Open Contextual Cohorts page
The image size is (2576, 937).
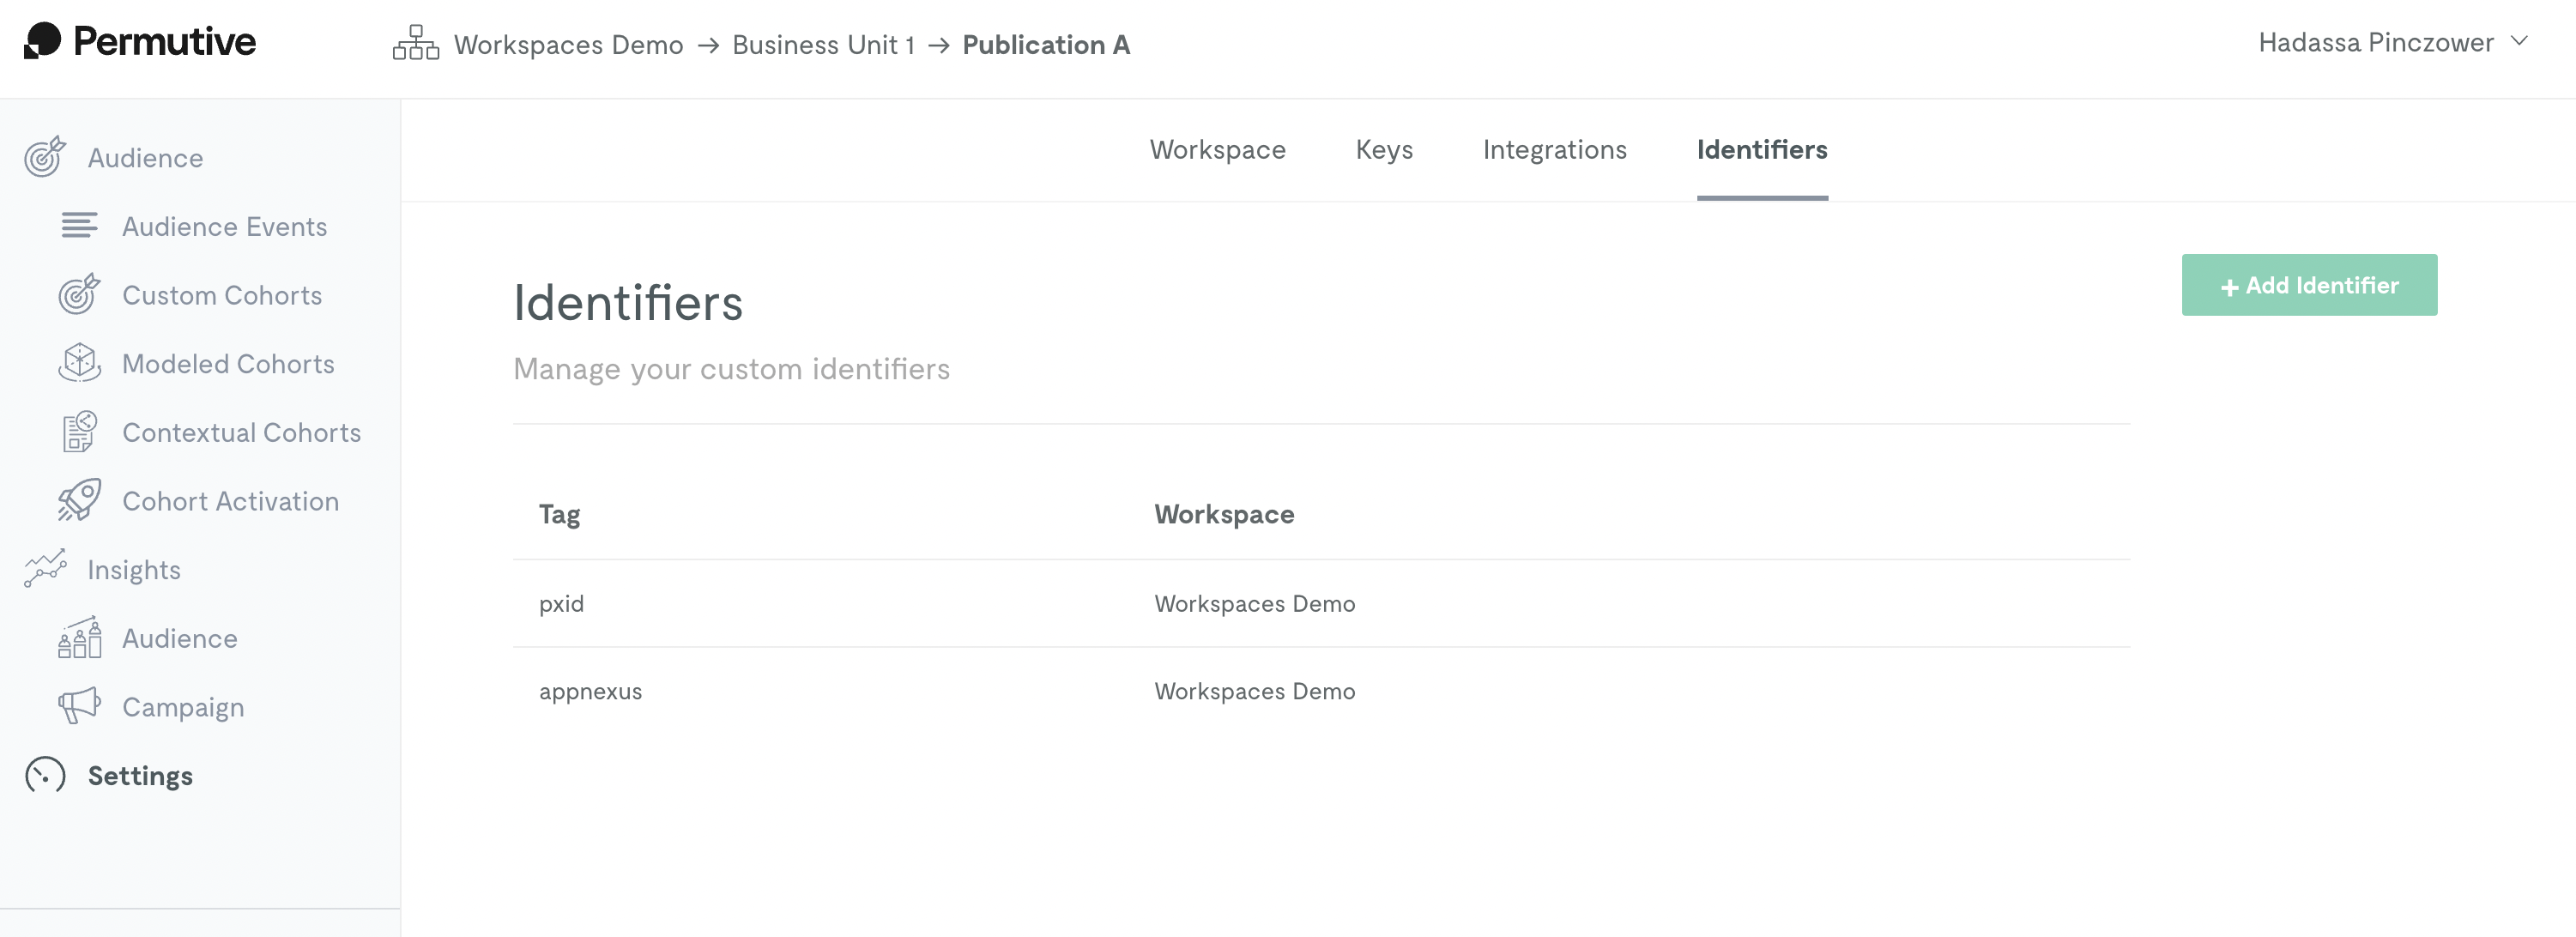(x=241, y=432)
